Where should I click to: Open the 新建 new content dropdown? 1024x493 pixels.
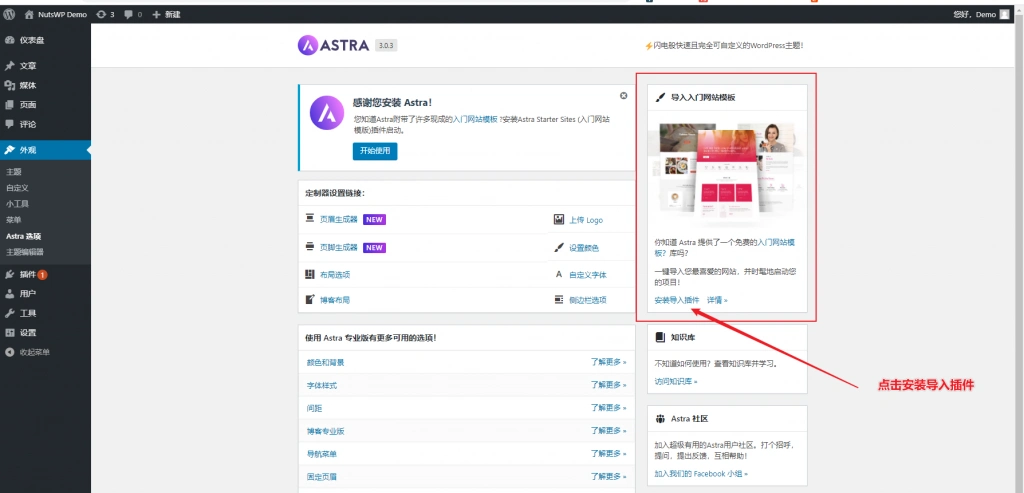coord(166,14)
